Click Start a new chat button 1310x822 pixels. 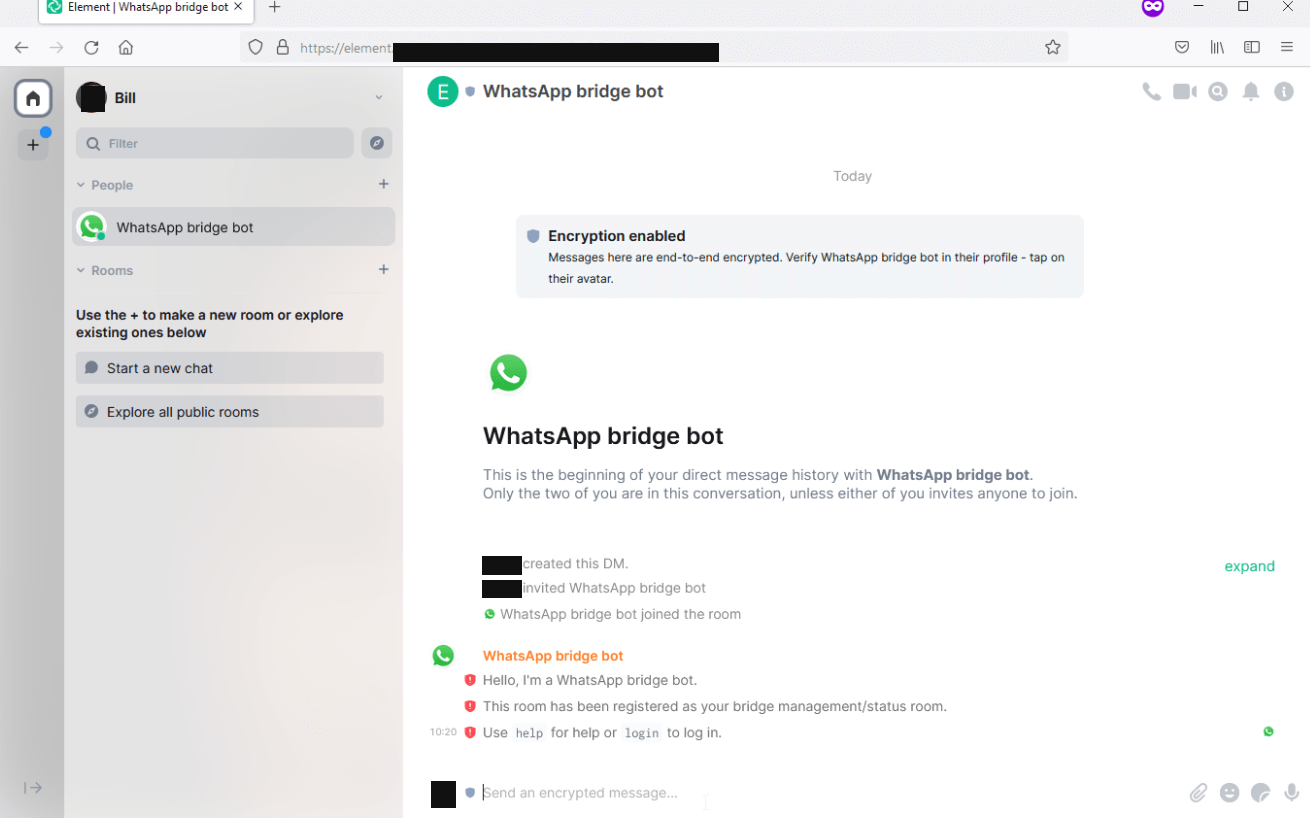click(229, 368)
